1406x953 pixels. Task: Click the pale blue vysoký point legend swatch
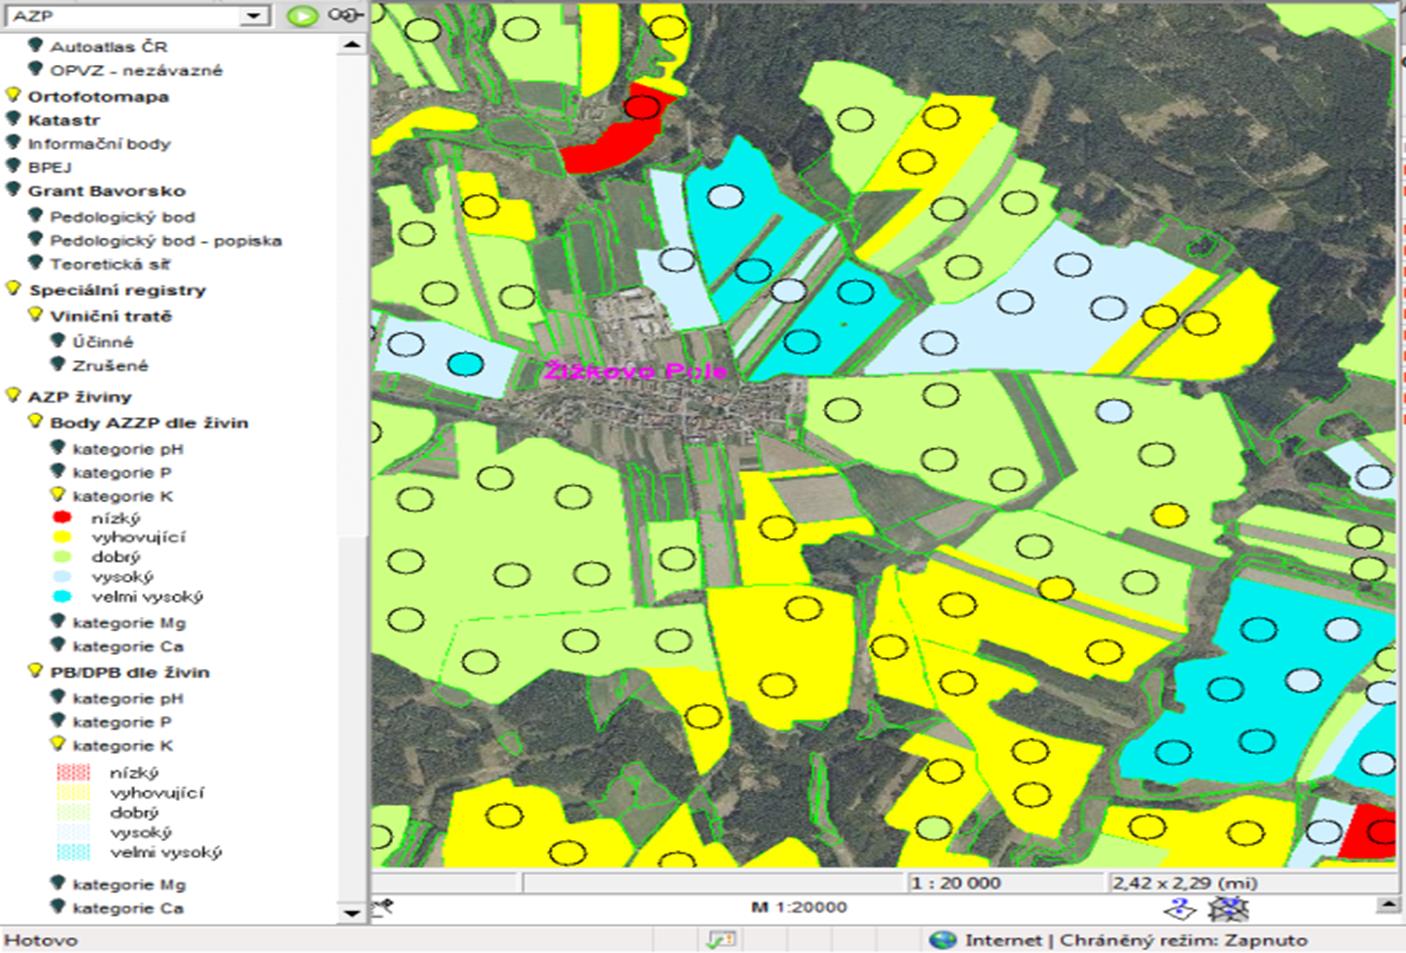(x=62, y=577)
